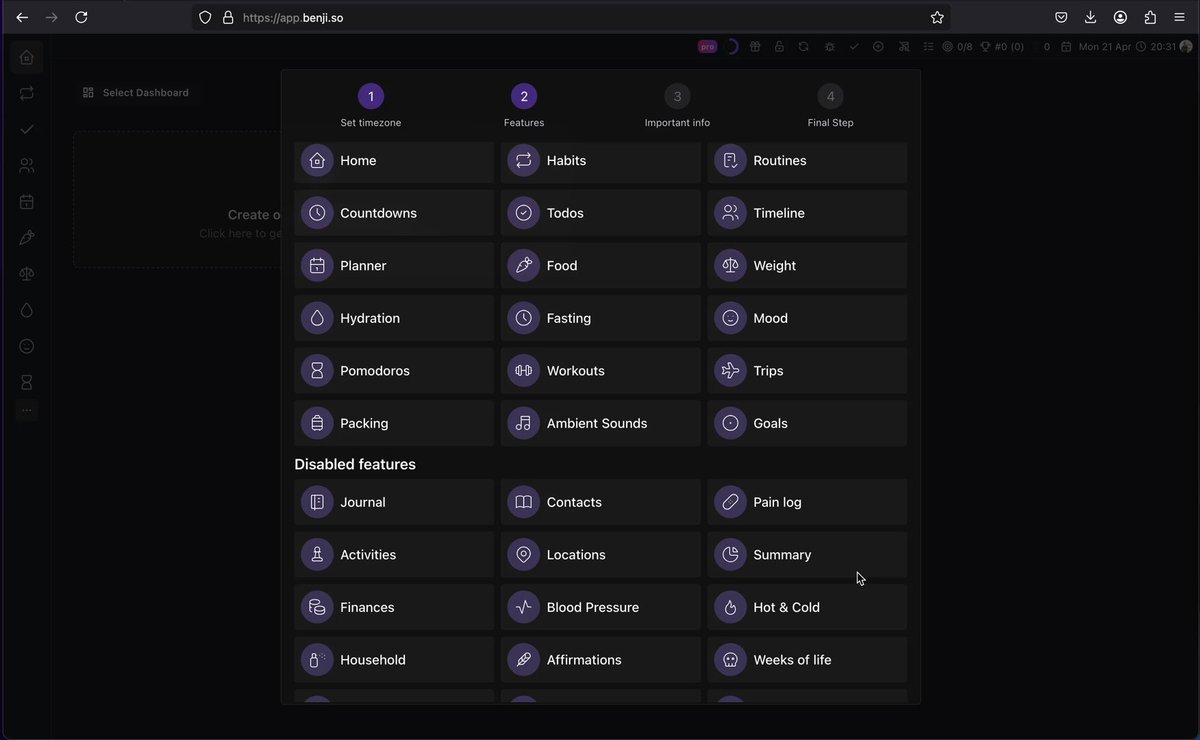Screen dimensions: 1200x740
Task: Disable the Pomodoros feature tile
Action: coord(394,371)
